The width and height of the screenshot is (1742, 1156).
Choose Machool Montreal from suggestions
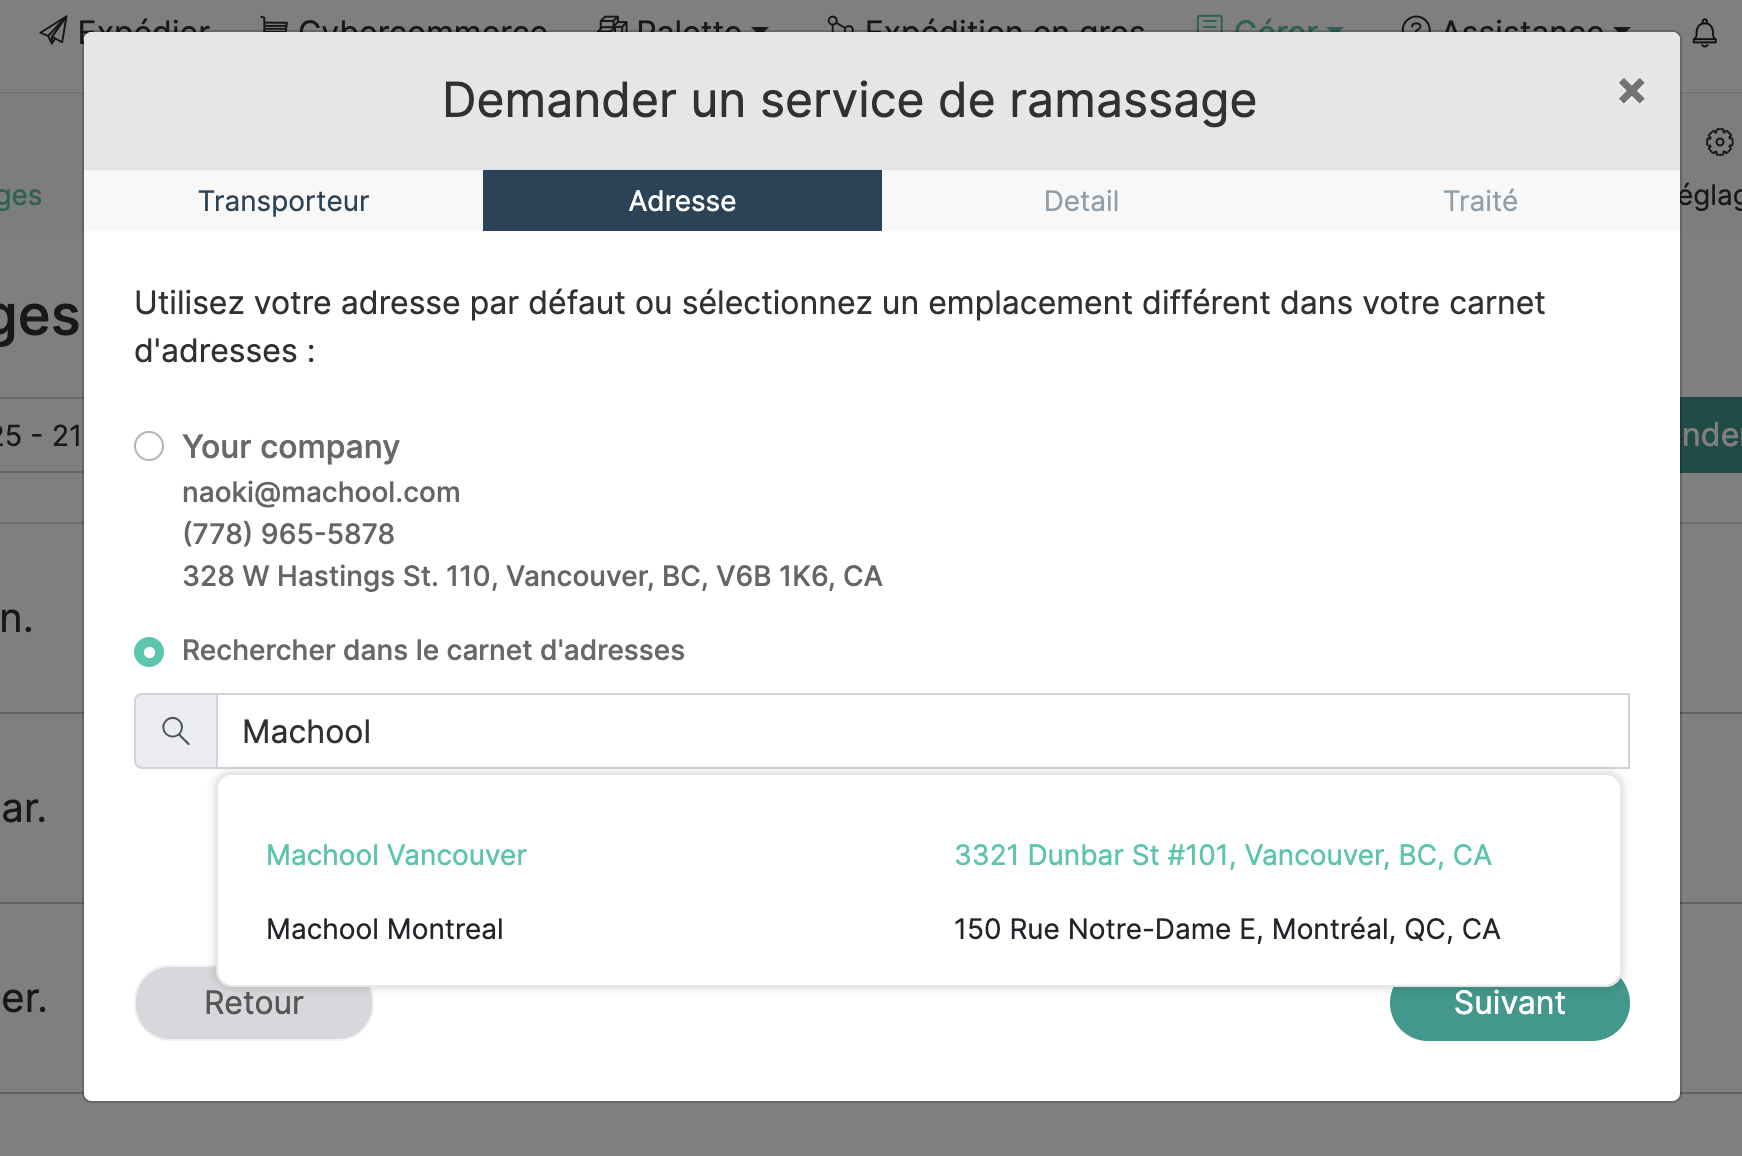pyautogui.click(x=385, y=929)
